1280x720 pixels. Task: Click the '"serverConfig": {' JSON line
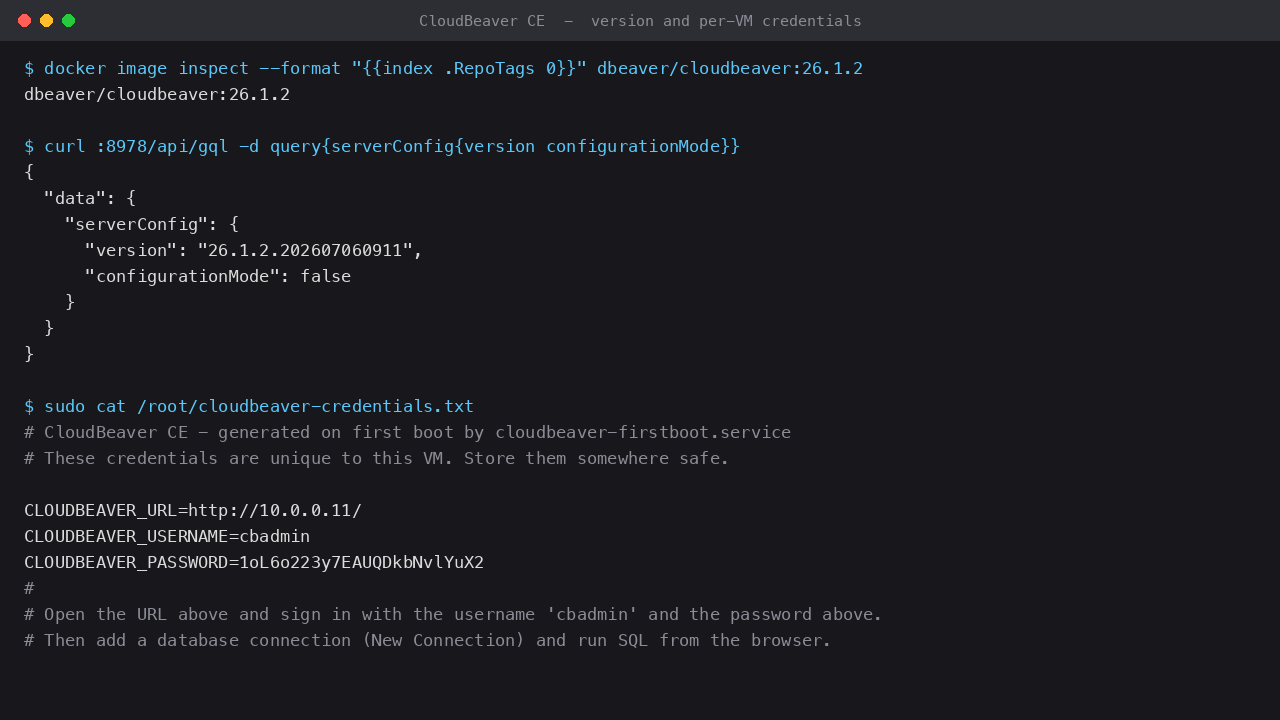click(x=152, y=224)
